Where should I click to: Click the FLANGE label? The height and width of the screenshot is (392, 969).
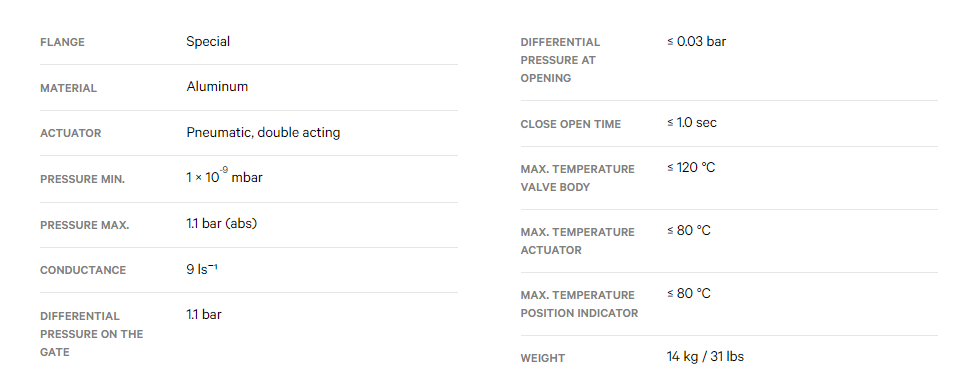click(x=62, y=42)
